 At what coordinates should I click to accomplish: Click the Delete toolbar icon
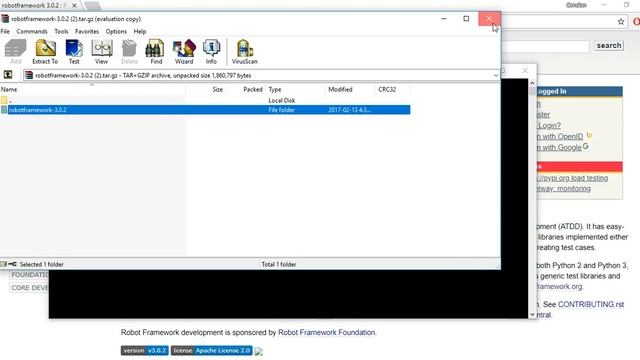129,52
